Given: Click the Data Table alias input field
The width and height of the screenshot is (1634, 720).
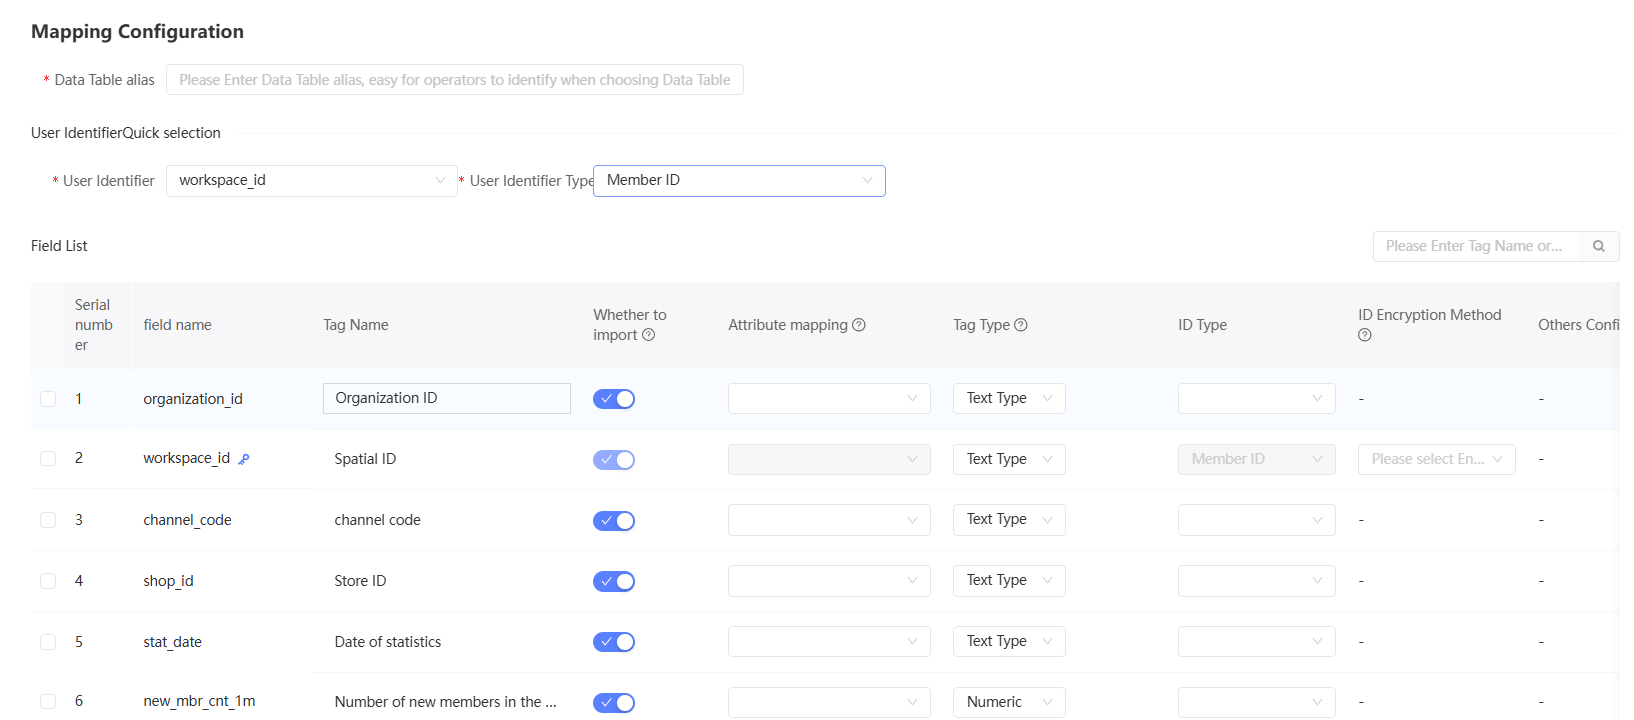Looking at the screenshot, I should 454,80.
